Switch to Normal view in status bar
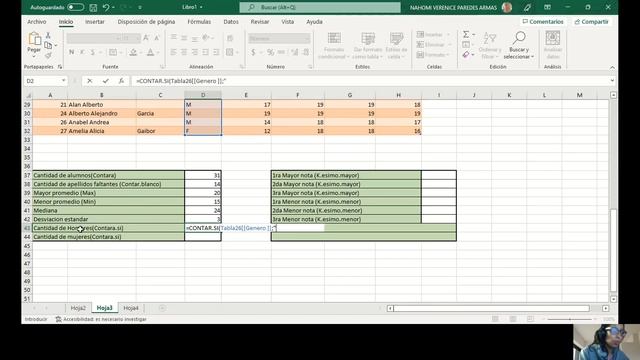Image resolution: width=640 pixels, height=360 pixels. pyautogui.click(x=495, y=319)
